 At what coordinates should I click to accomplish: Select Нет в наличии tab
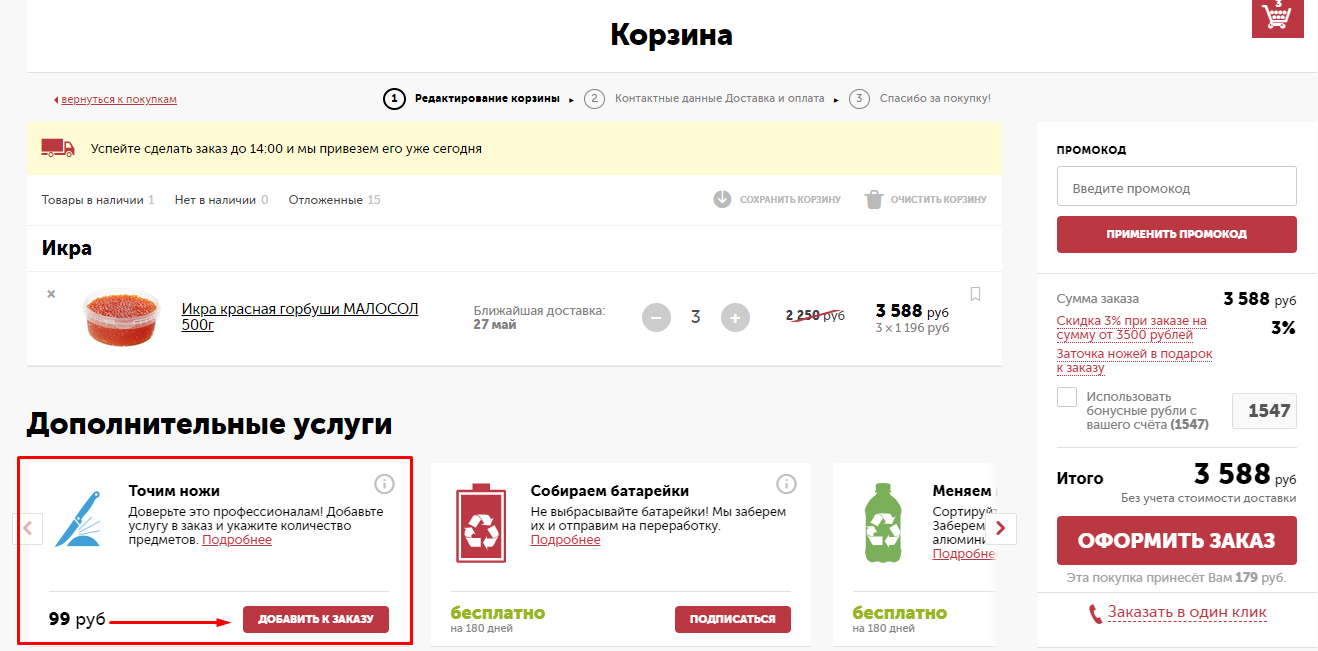pyautogui.click(x=221, y=200)
